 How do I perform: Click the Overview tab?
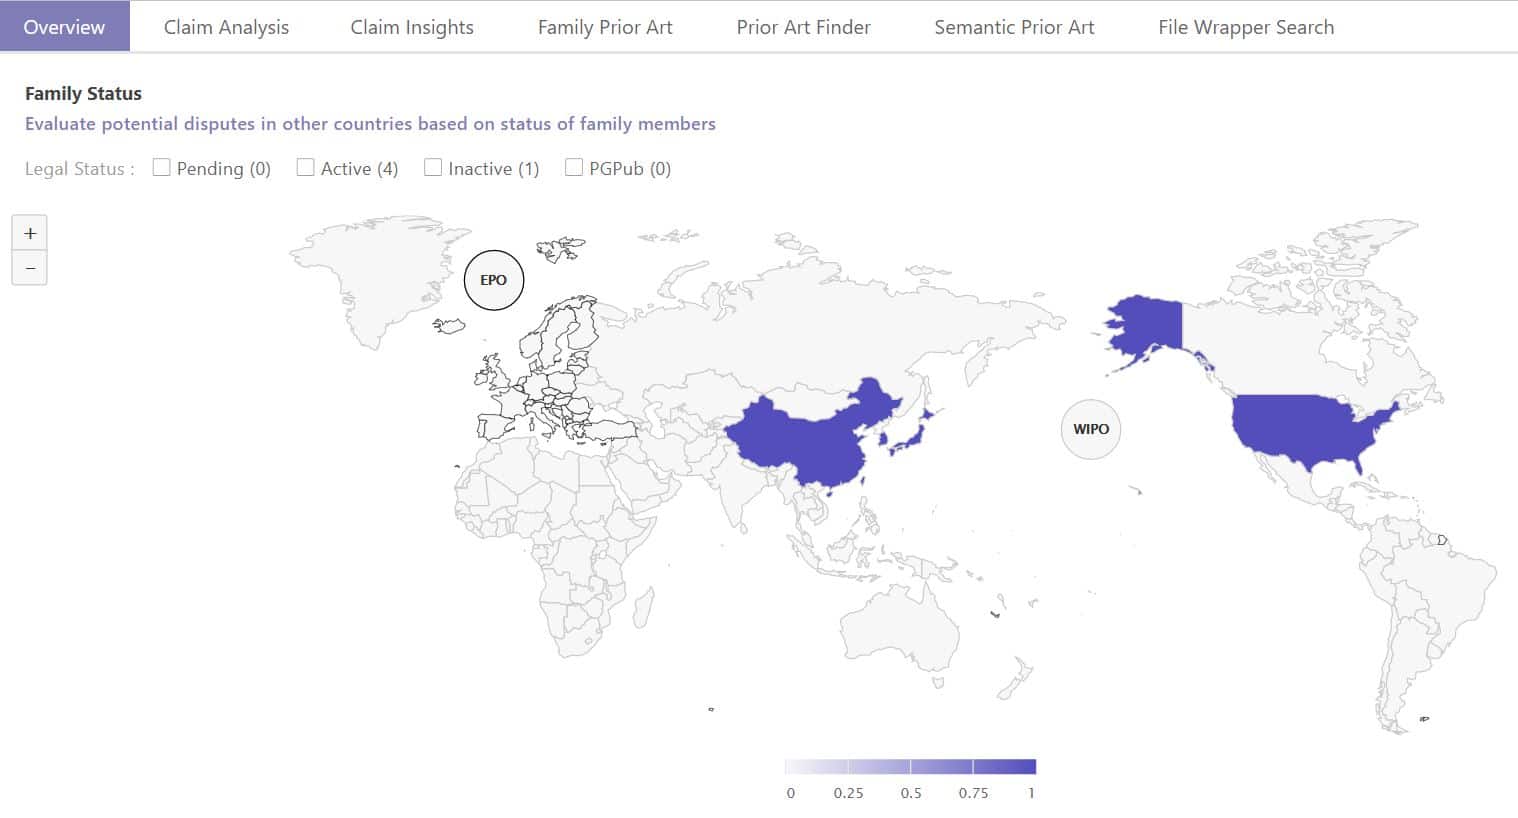tap(64, 27)
